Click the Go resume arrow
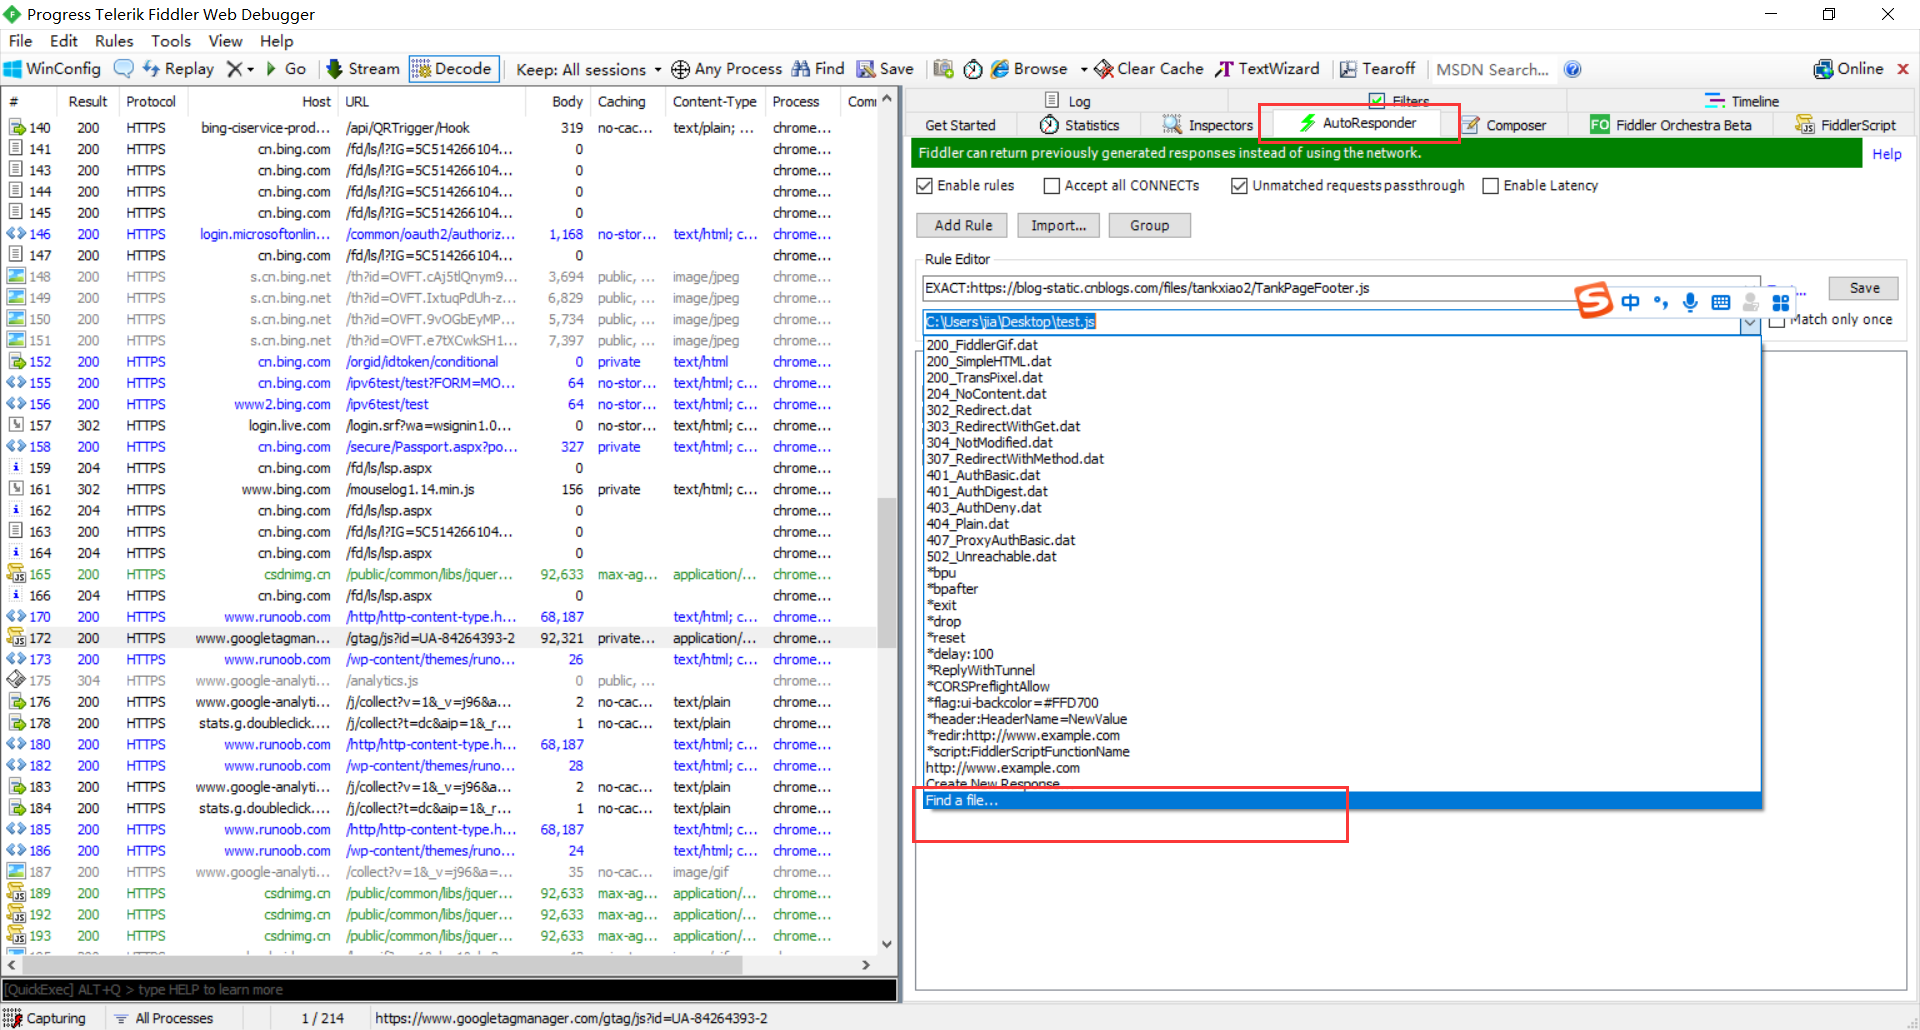Viewport: 1920px width, 1030px height. click(x=286, y=69)
